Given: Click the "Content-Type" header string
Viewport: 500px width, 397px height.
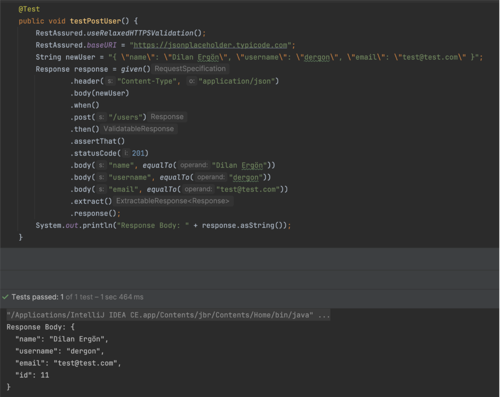Looking at the screenshot, I should [146, 81].
